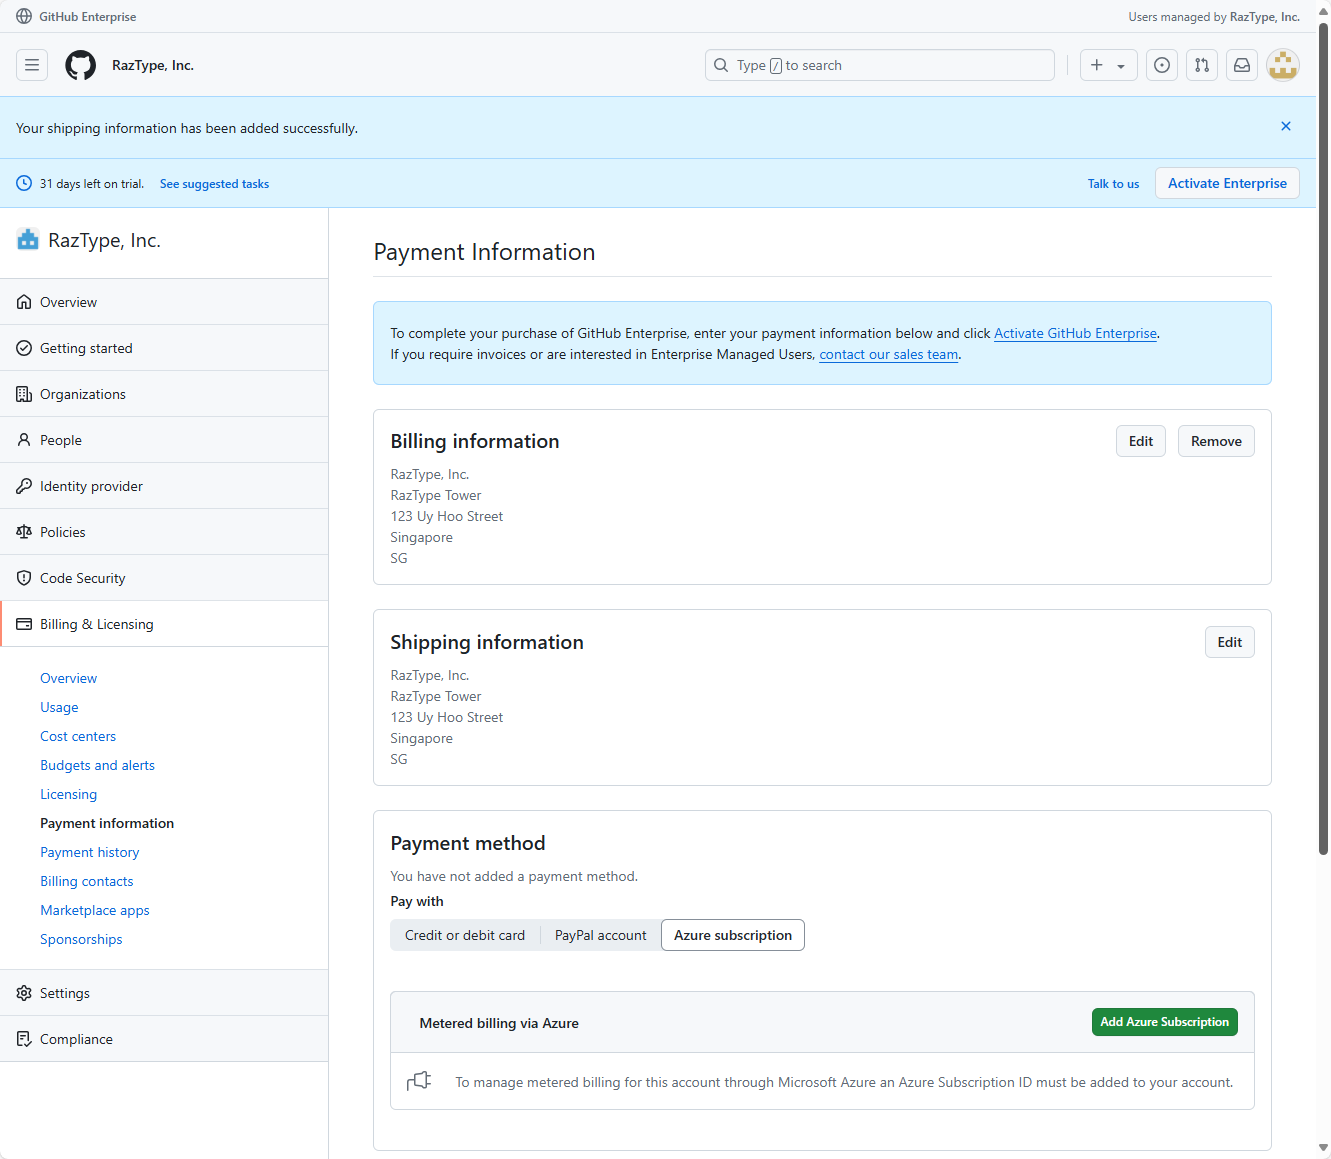This screenshot has width=1331, height=1159.
Task: Click the Activate Enterprise button
Action: tap(1227, 183)
